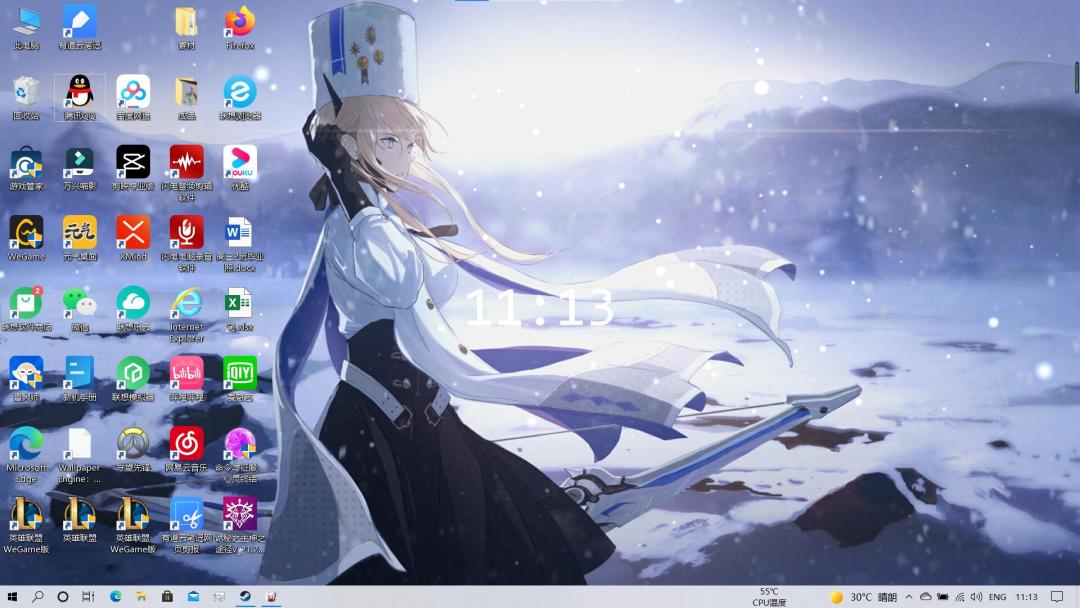The width and height of the screenshot is (1080, 608).
Task: Open the Wi-Fi network tray icon
Action: coord(959,597)
